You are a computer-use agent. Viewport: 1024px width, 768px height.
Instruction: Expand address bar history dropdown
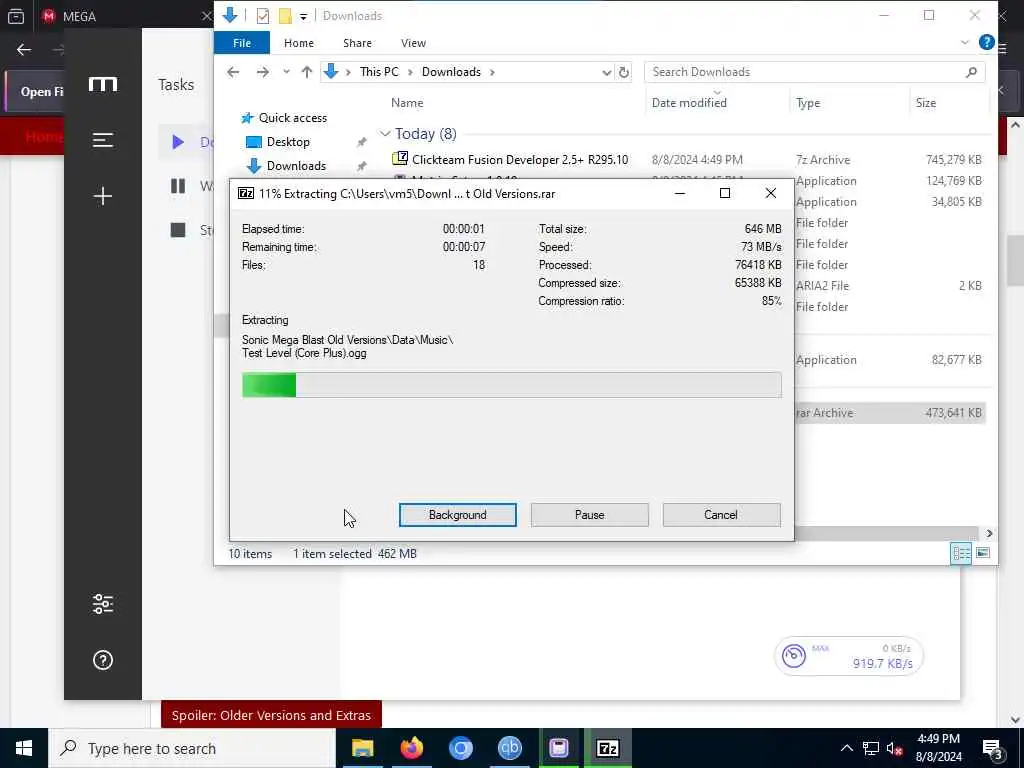point(607,72)
